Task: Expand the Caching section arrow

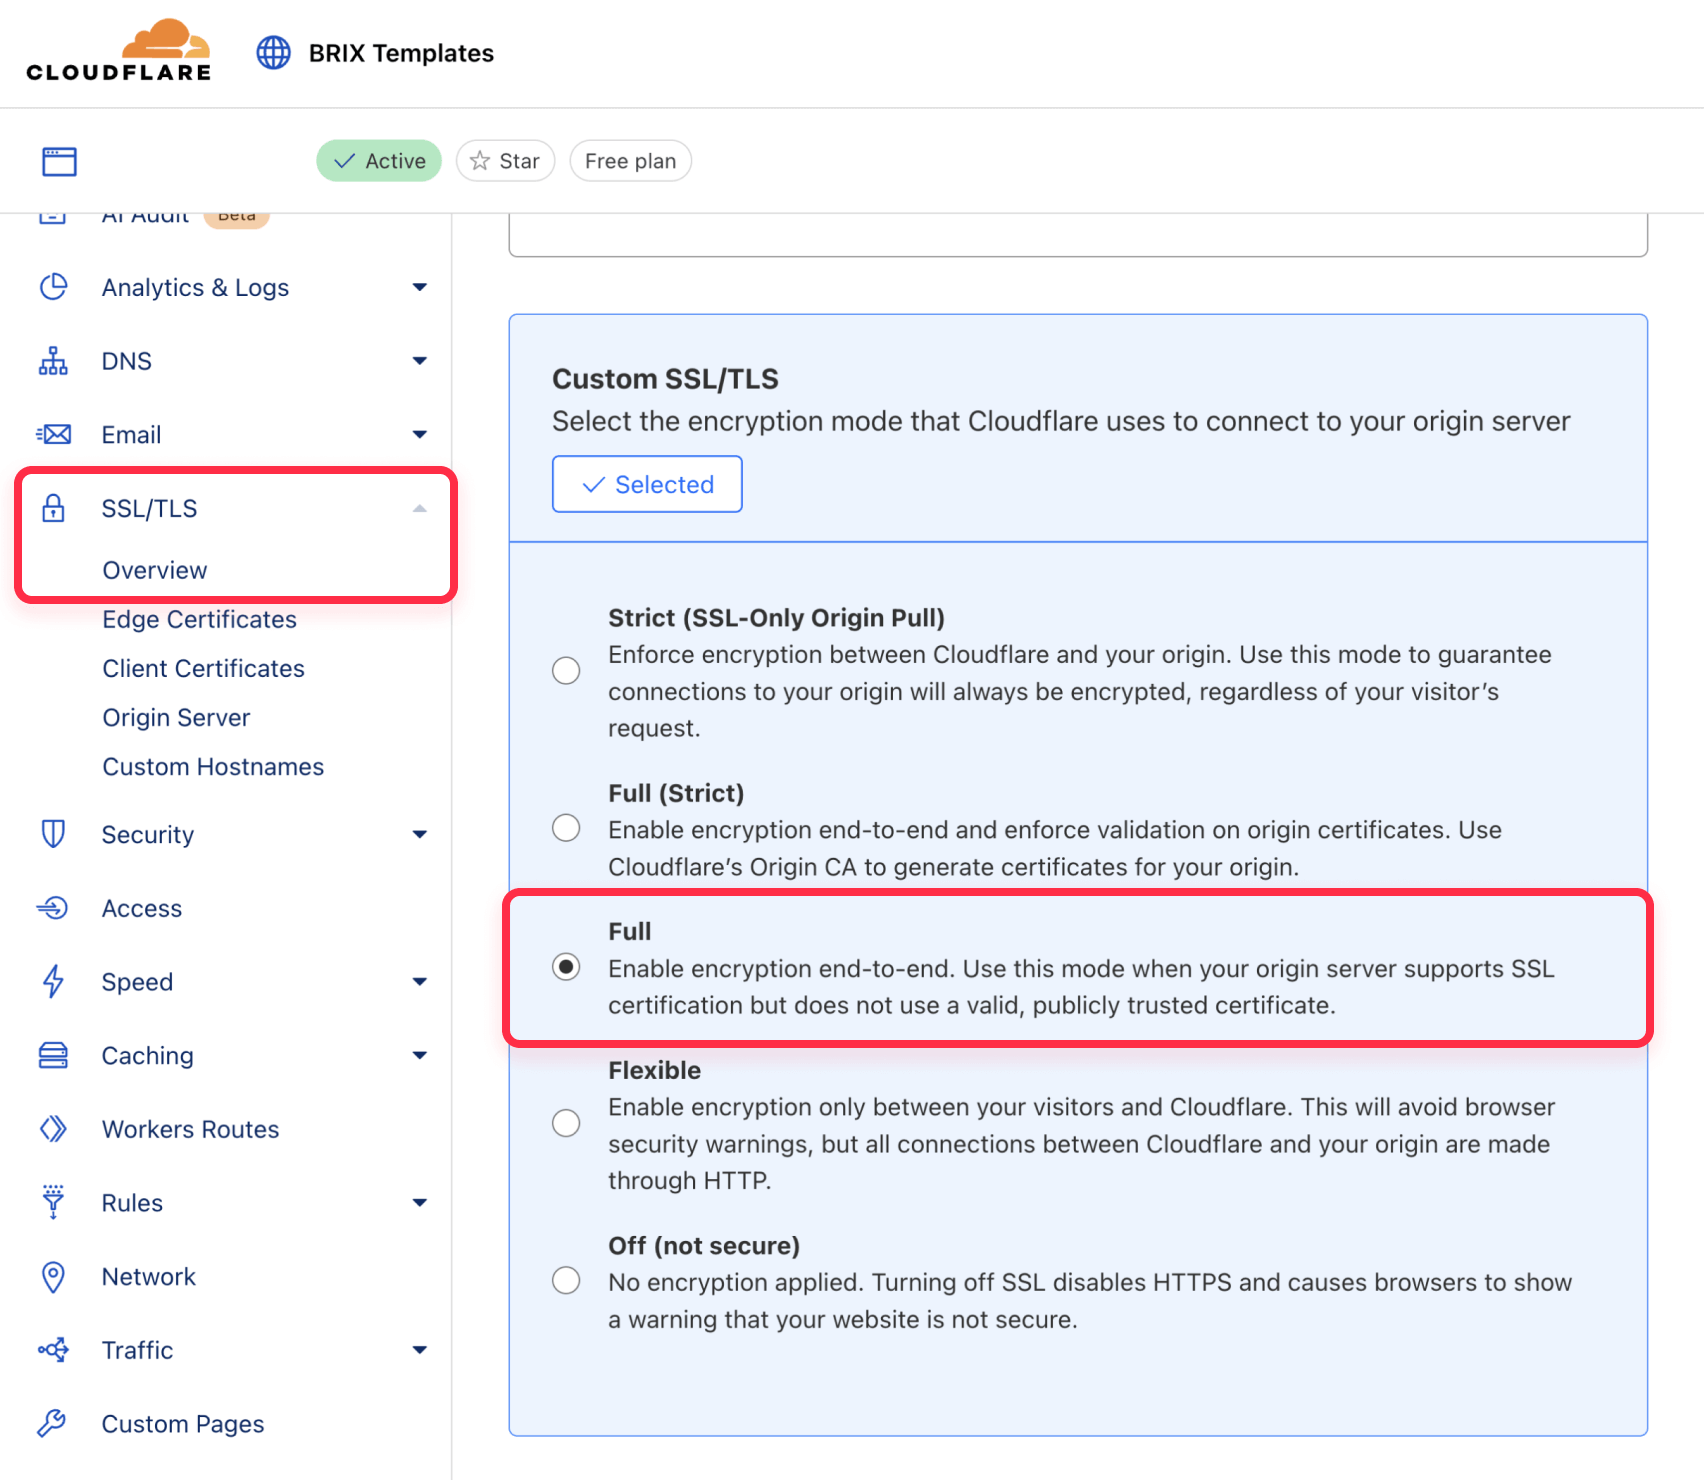Action: [x=420, y=1055]
